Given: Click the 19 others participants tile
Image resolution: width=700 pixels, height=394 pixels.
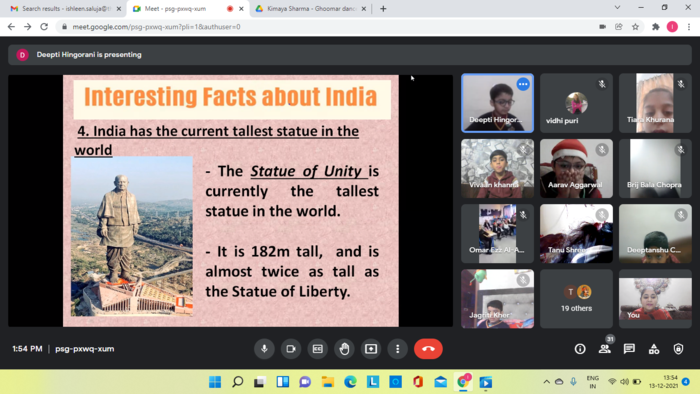Looking at the screenshot, I should (x=576, y=299).
